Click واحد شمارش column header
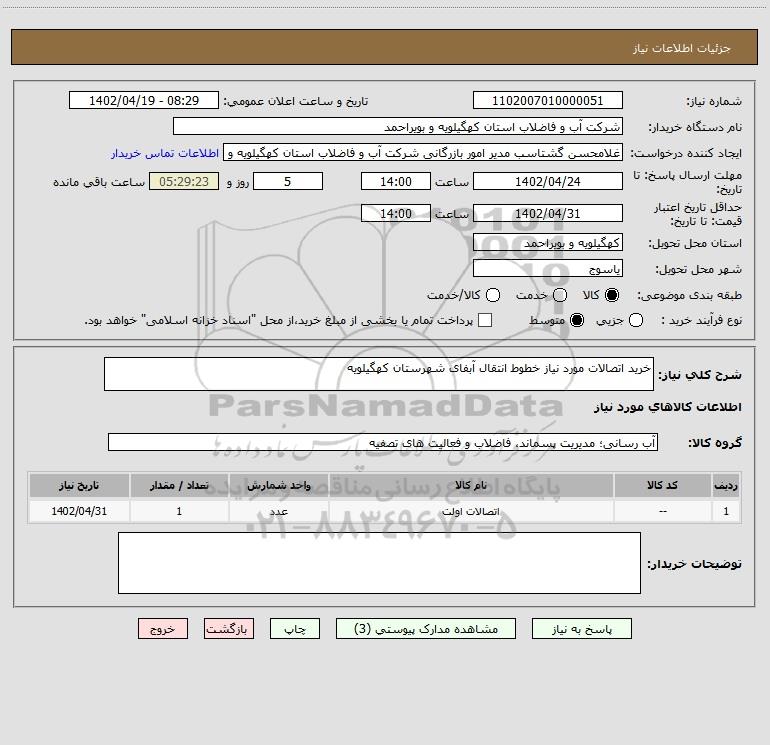 click(278, 485)
